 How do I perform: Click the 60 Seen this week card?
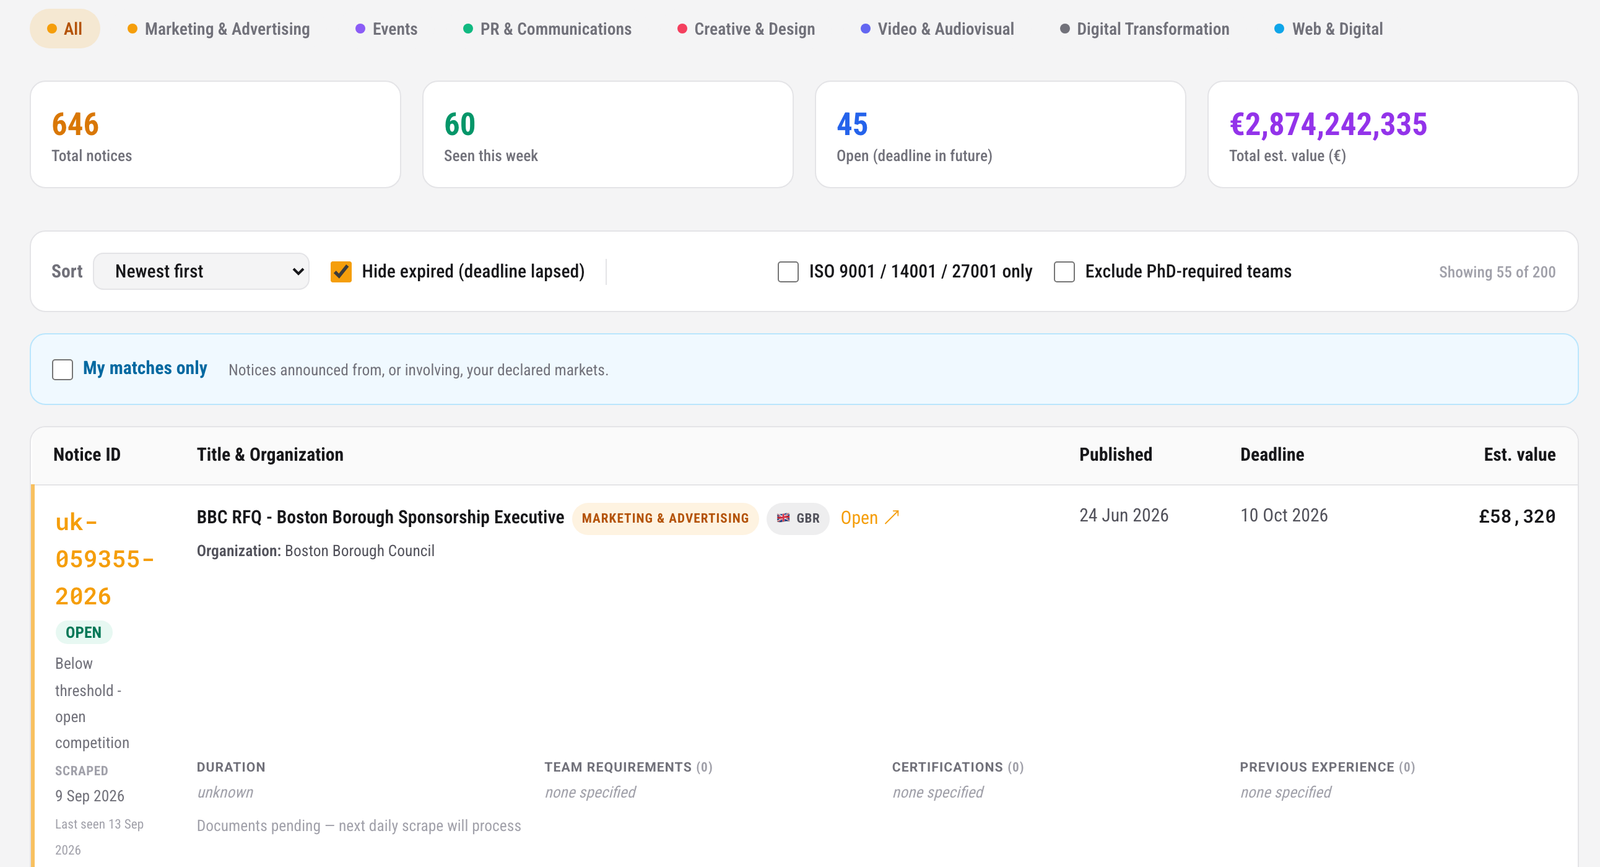tap(608, 134)
